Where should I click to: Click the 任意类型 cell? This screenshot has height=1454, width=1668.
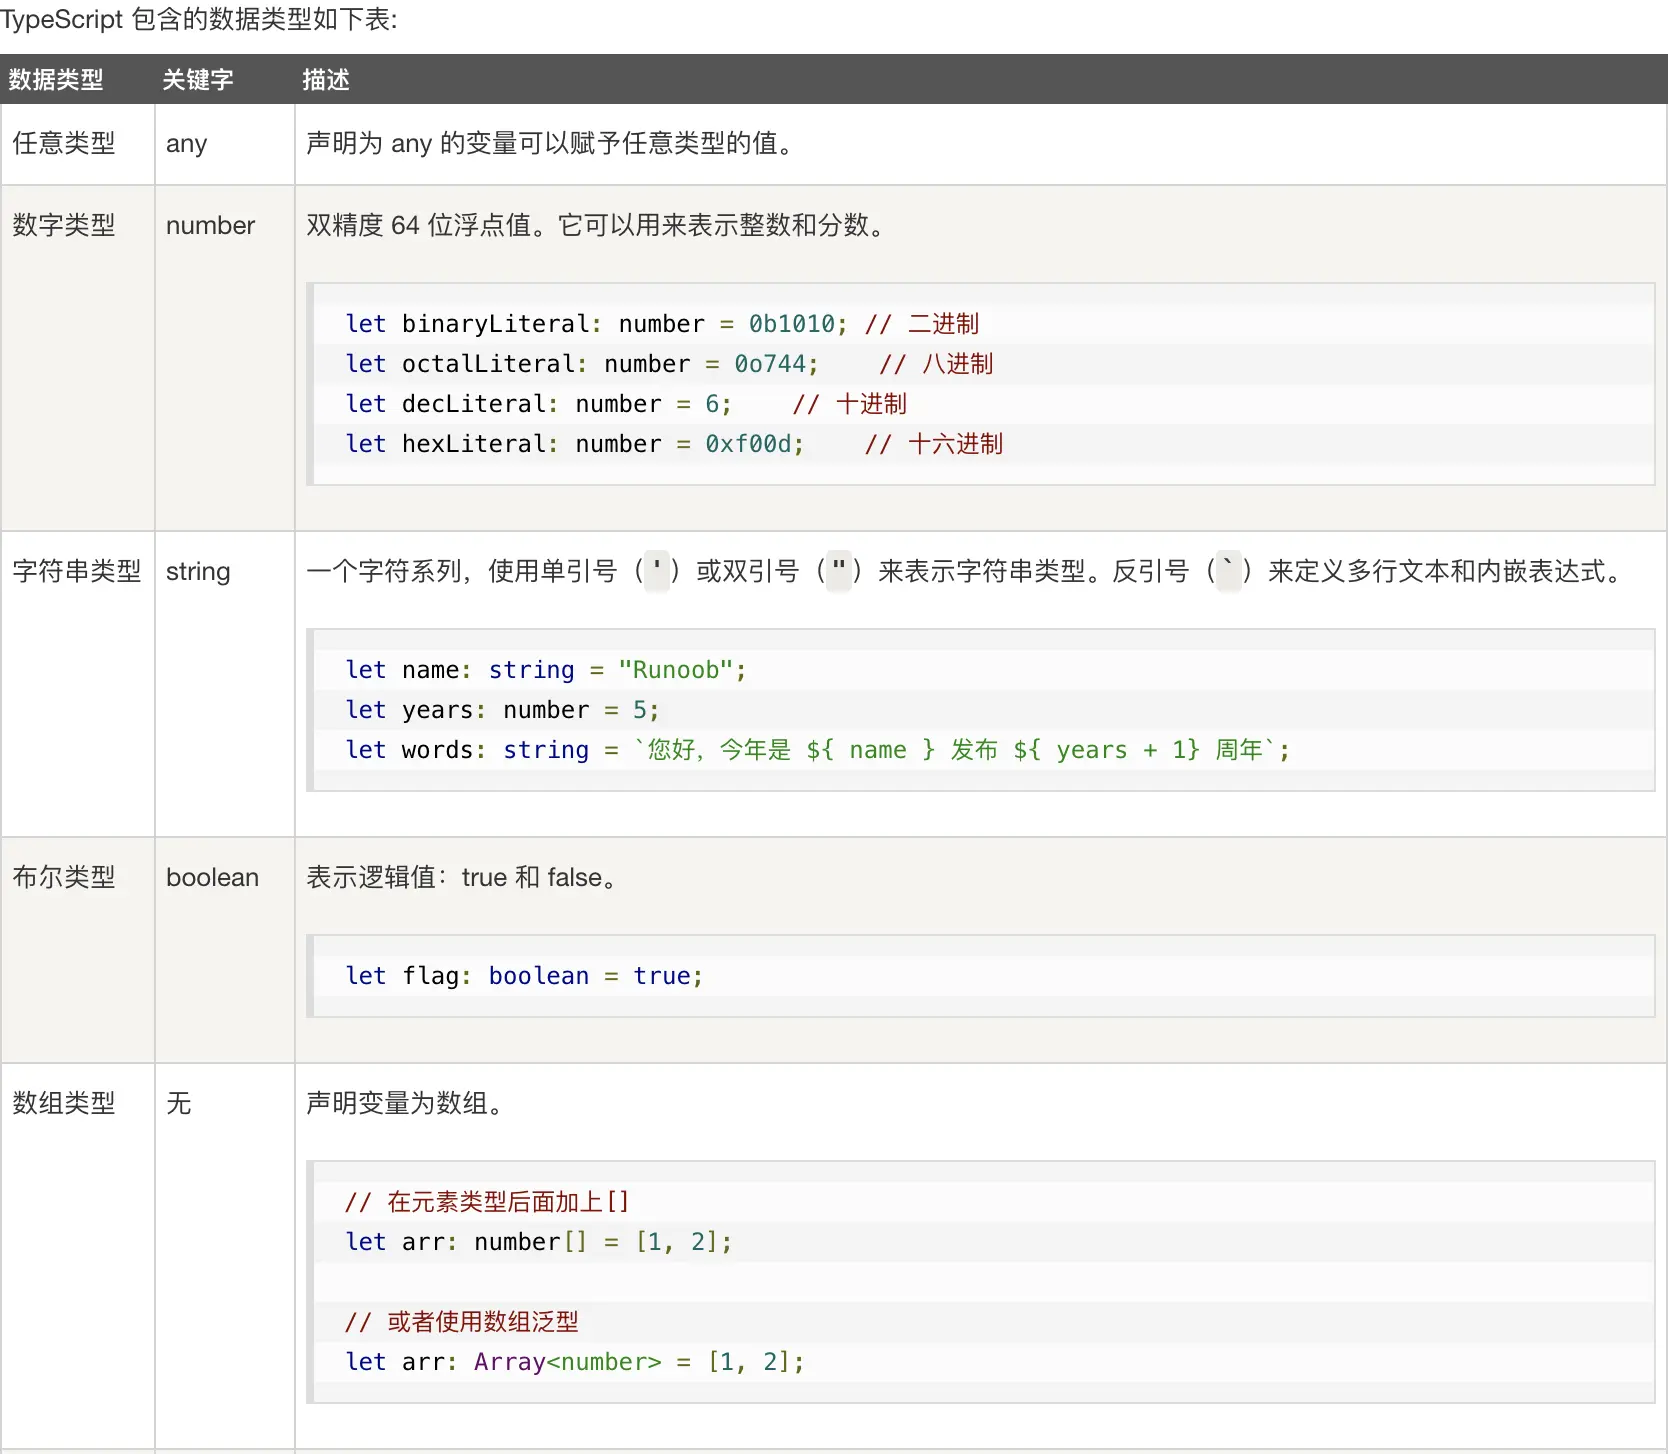64,143
